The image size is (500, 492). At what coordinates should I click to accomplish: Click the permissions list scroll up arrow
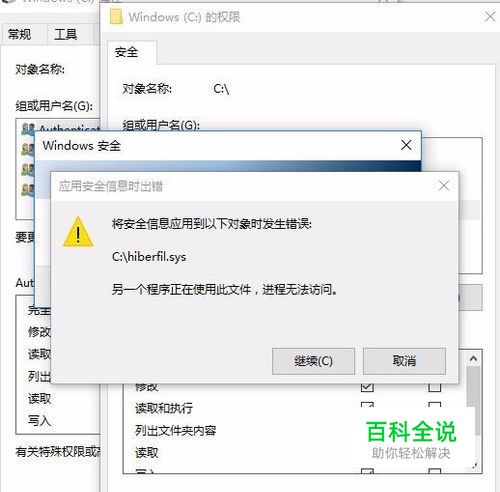pyautogui.click(x=473, y=359)
